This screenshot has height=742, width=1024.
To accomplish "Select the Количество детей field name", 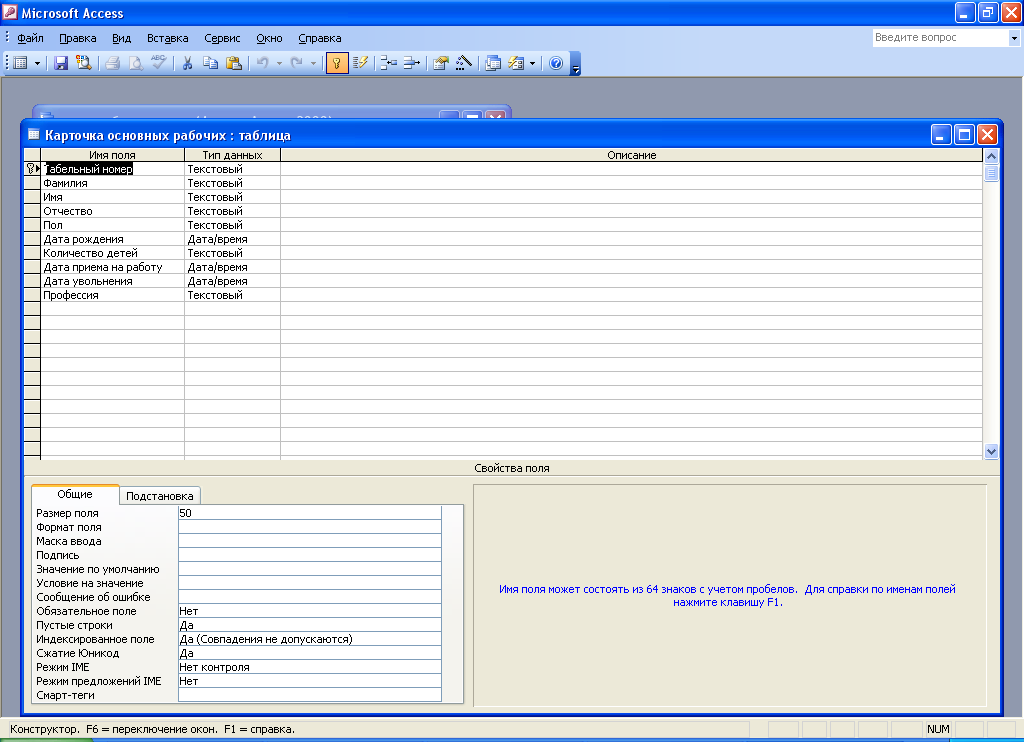I will tap(112, 253).
